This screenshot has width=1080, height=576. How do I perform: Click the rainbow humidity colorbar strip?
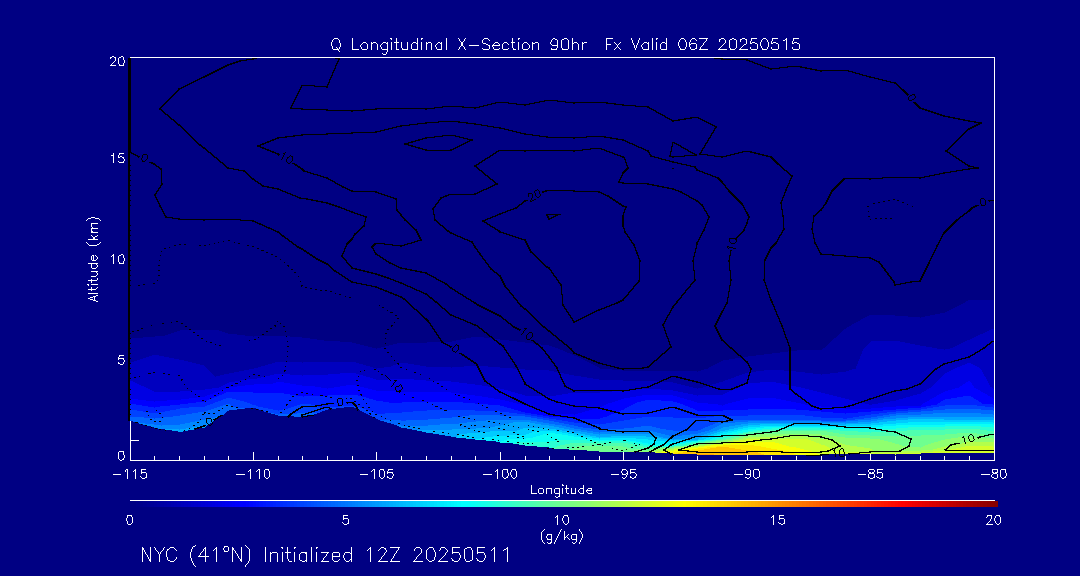point(563,504)
